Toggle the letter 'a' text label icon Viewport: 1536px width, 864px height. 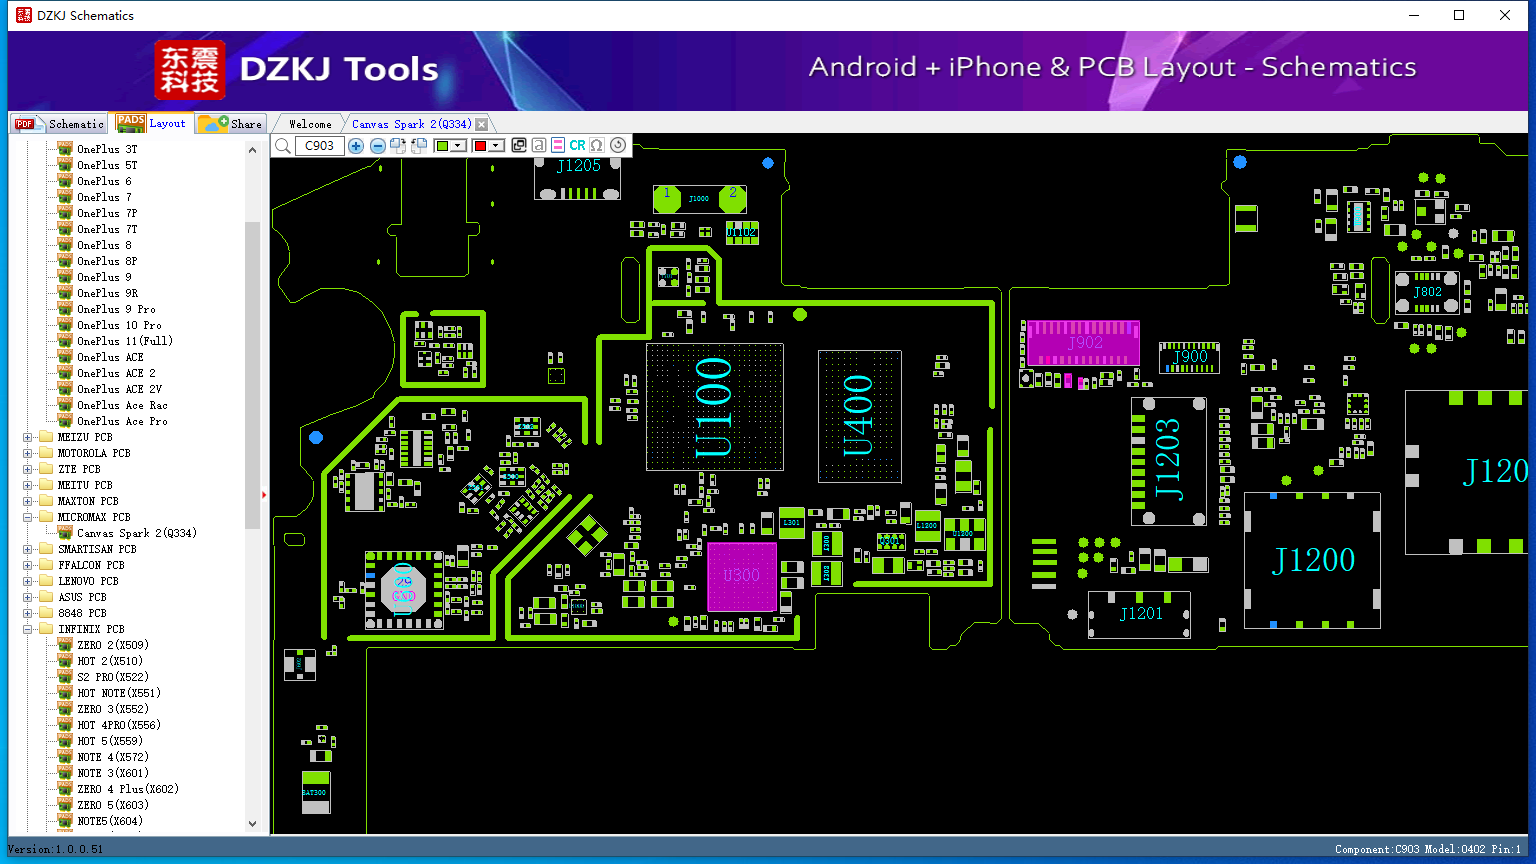539,146
